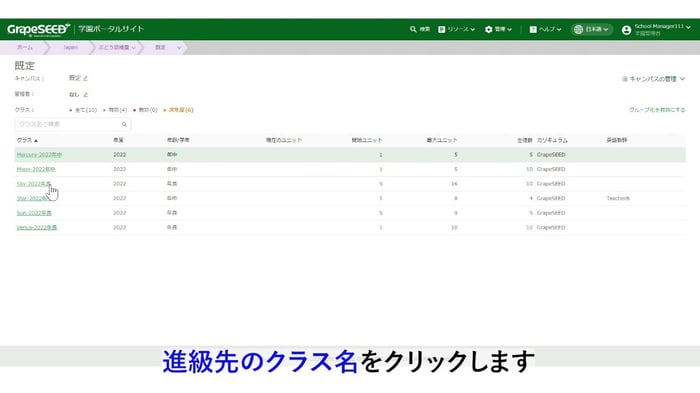Click the 学園ポータルサイト title text
Viewport: 700px width, 393px height.
[111, 29]
